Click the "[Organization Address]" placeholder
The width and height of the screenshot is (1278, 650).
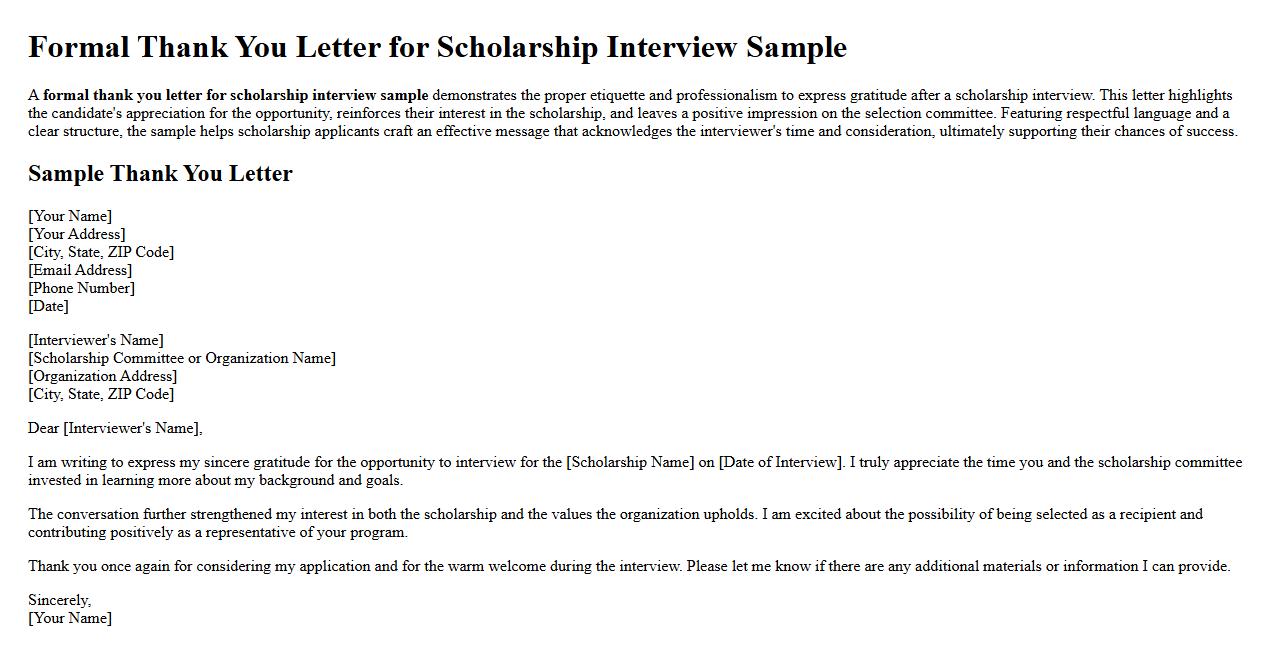102,376
